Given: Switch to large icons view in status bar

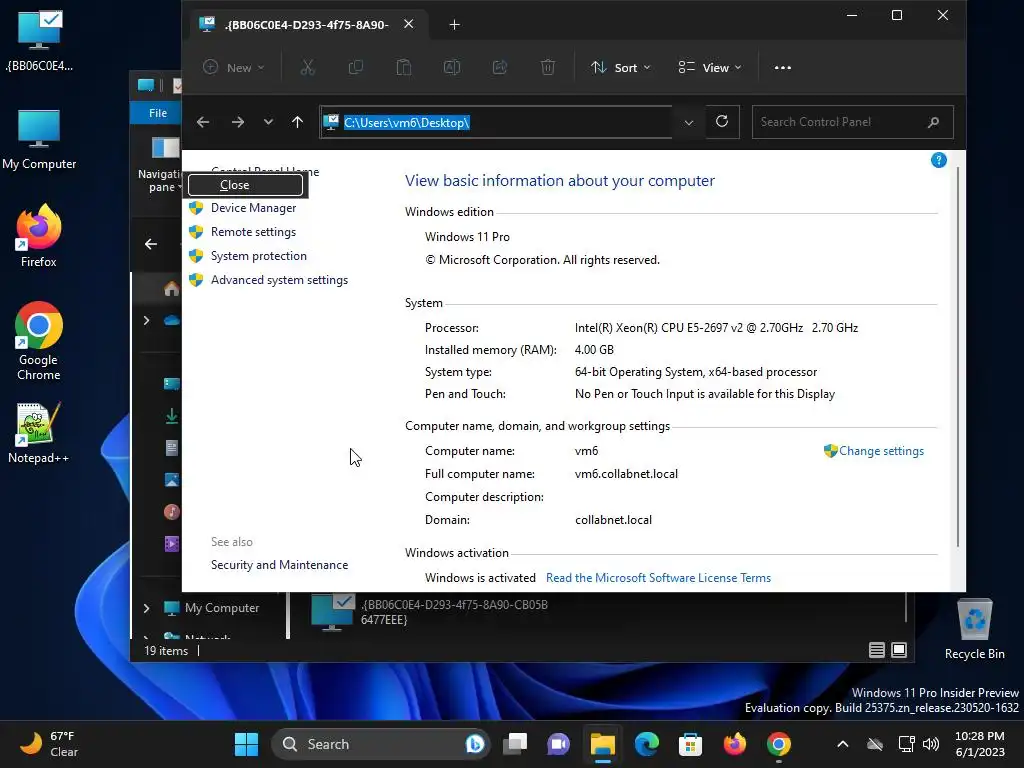Looking at the screenshot, I should pyautogui.click(x=899, y=650).
